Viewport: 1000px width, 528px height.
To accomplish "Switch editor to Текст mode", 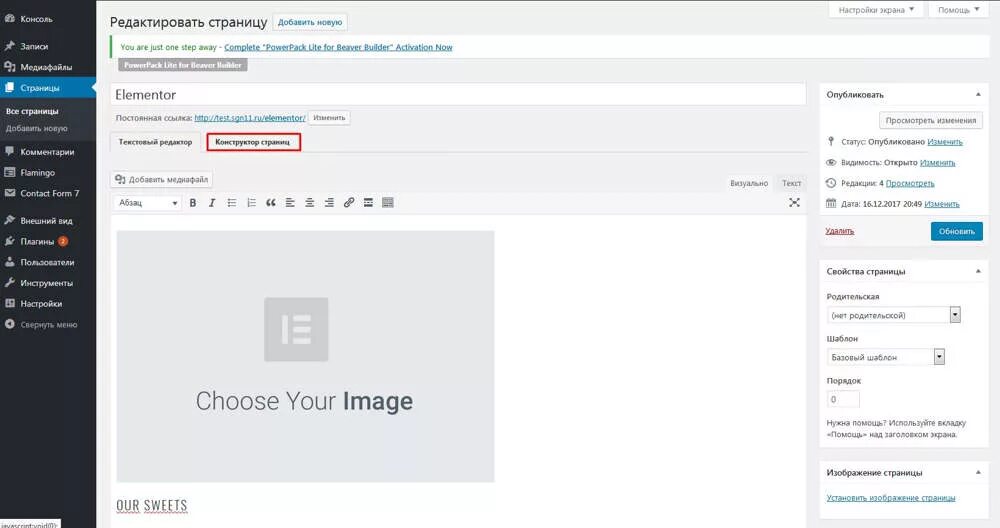I will [791, 183].
